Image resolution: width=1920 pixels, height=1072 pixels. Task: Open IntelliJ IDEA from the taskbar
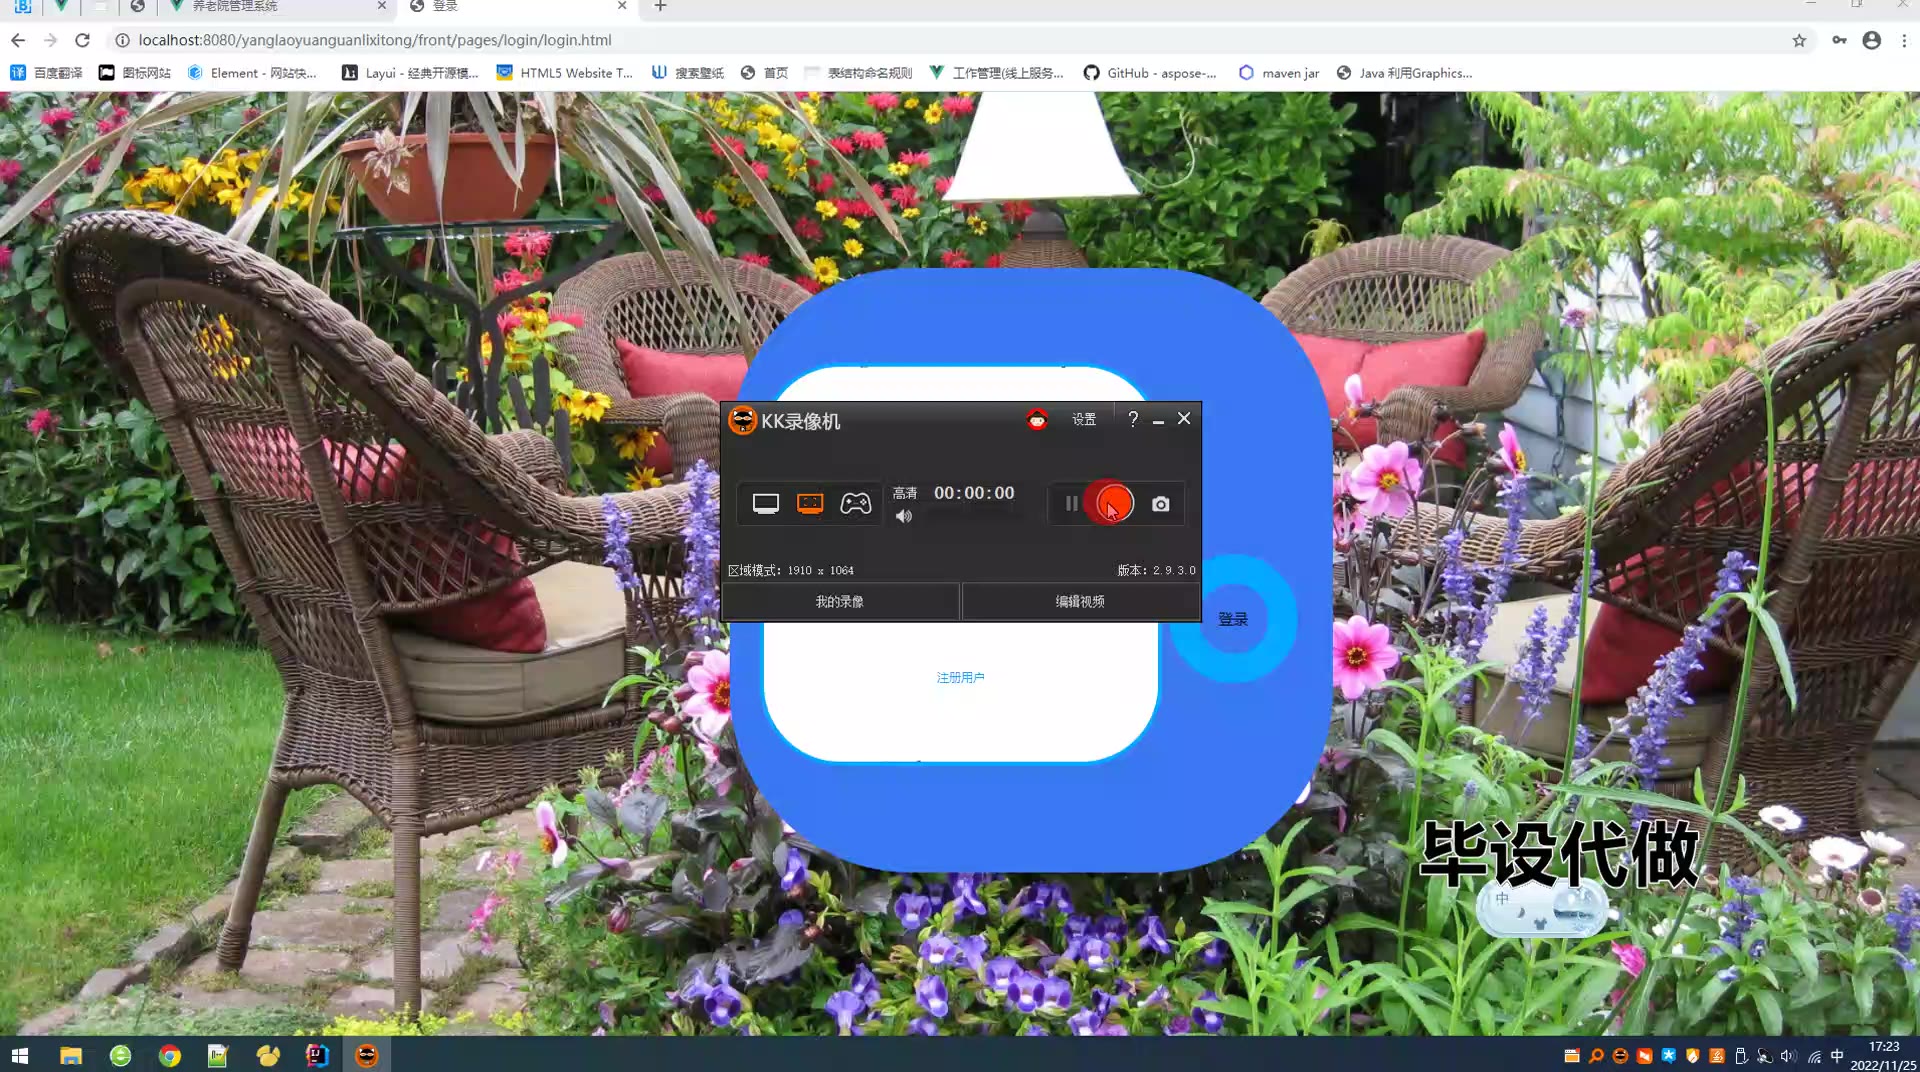tap(317, 1055)
